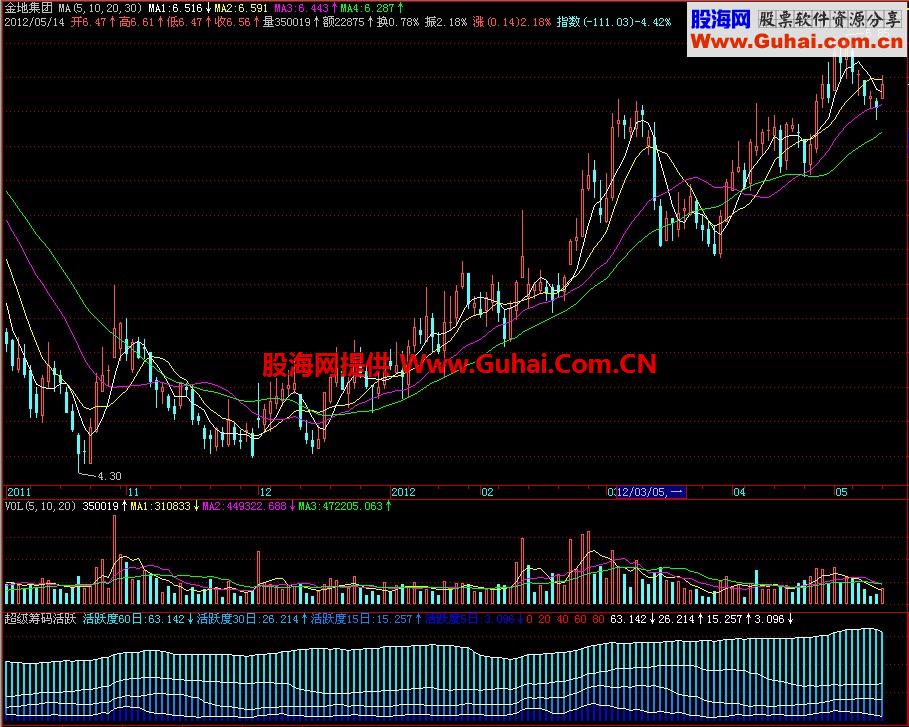Click the red 80 scale value
909x727 pixels.
[x=598, y=619]
